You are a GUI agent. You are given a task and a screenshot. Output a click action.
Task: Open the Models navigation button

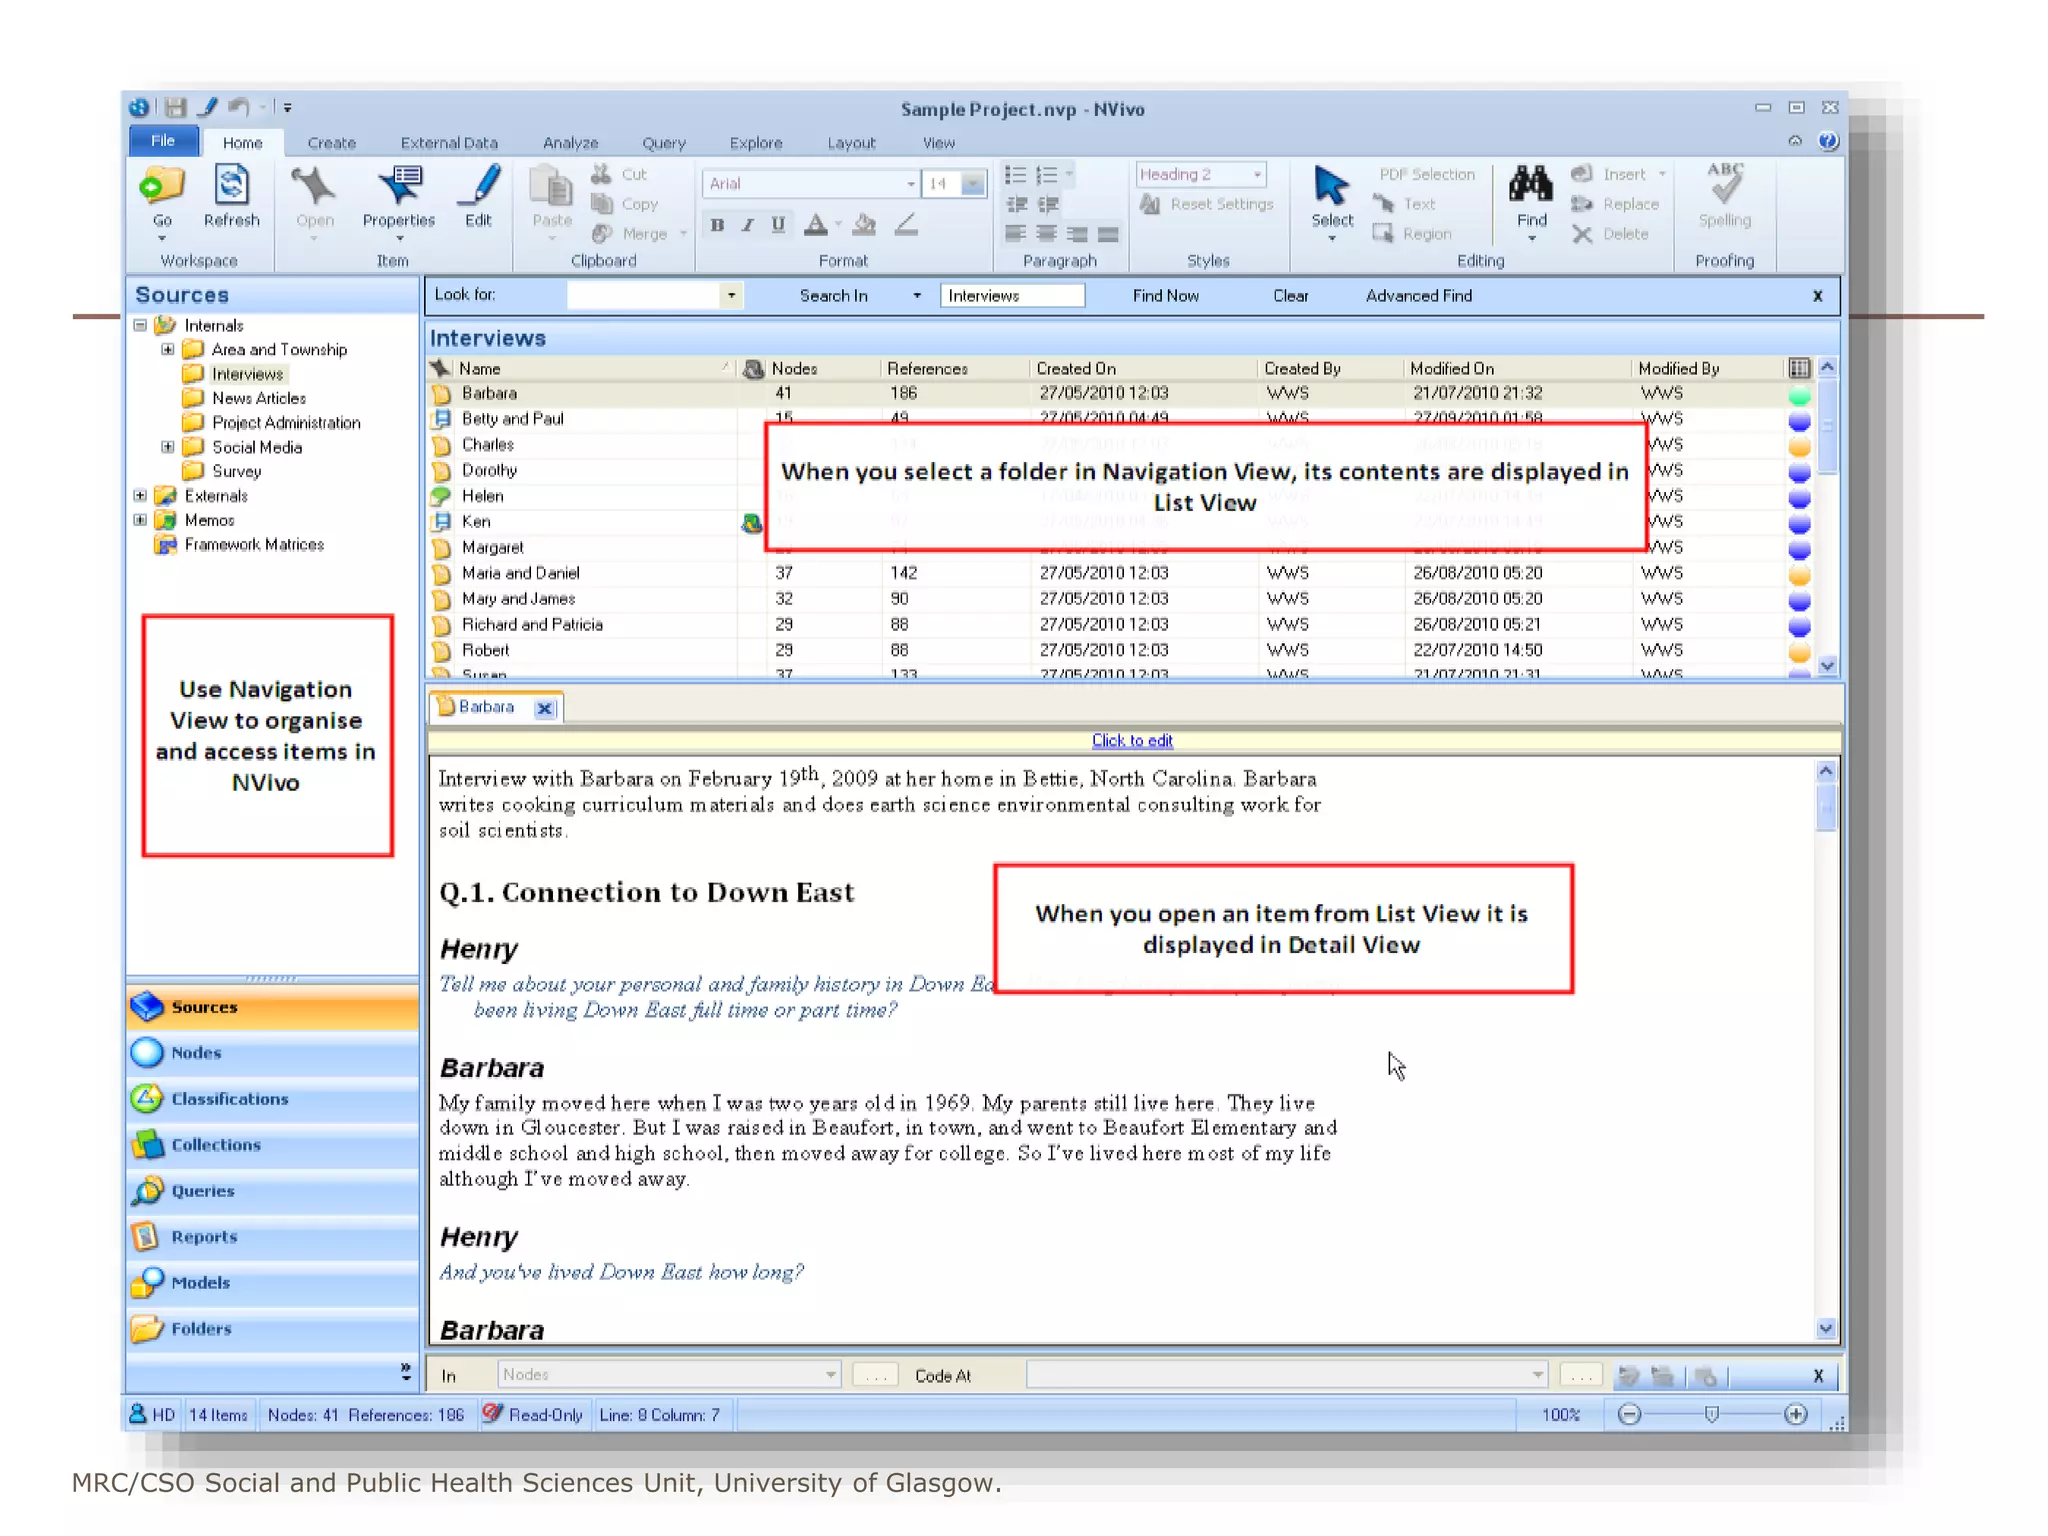click(200, 1282)
